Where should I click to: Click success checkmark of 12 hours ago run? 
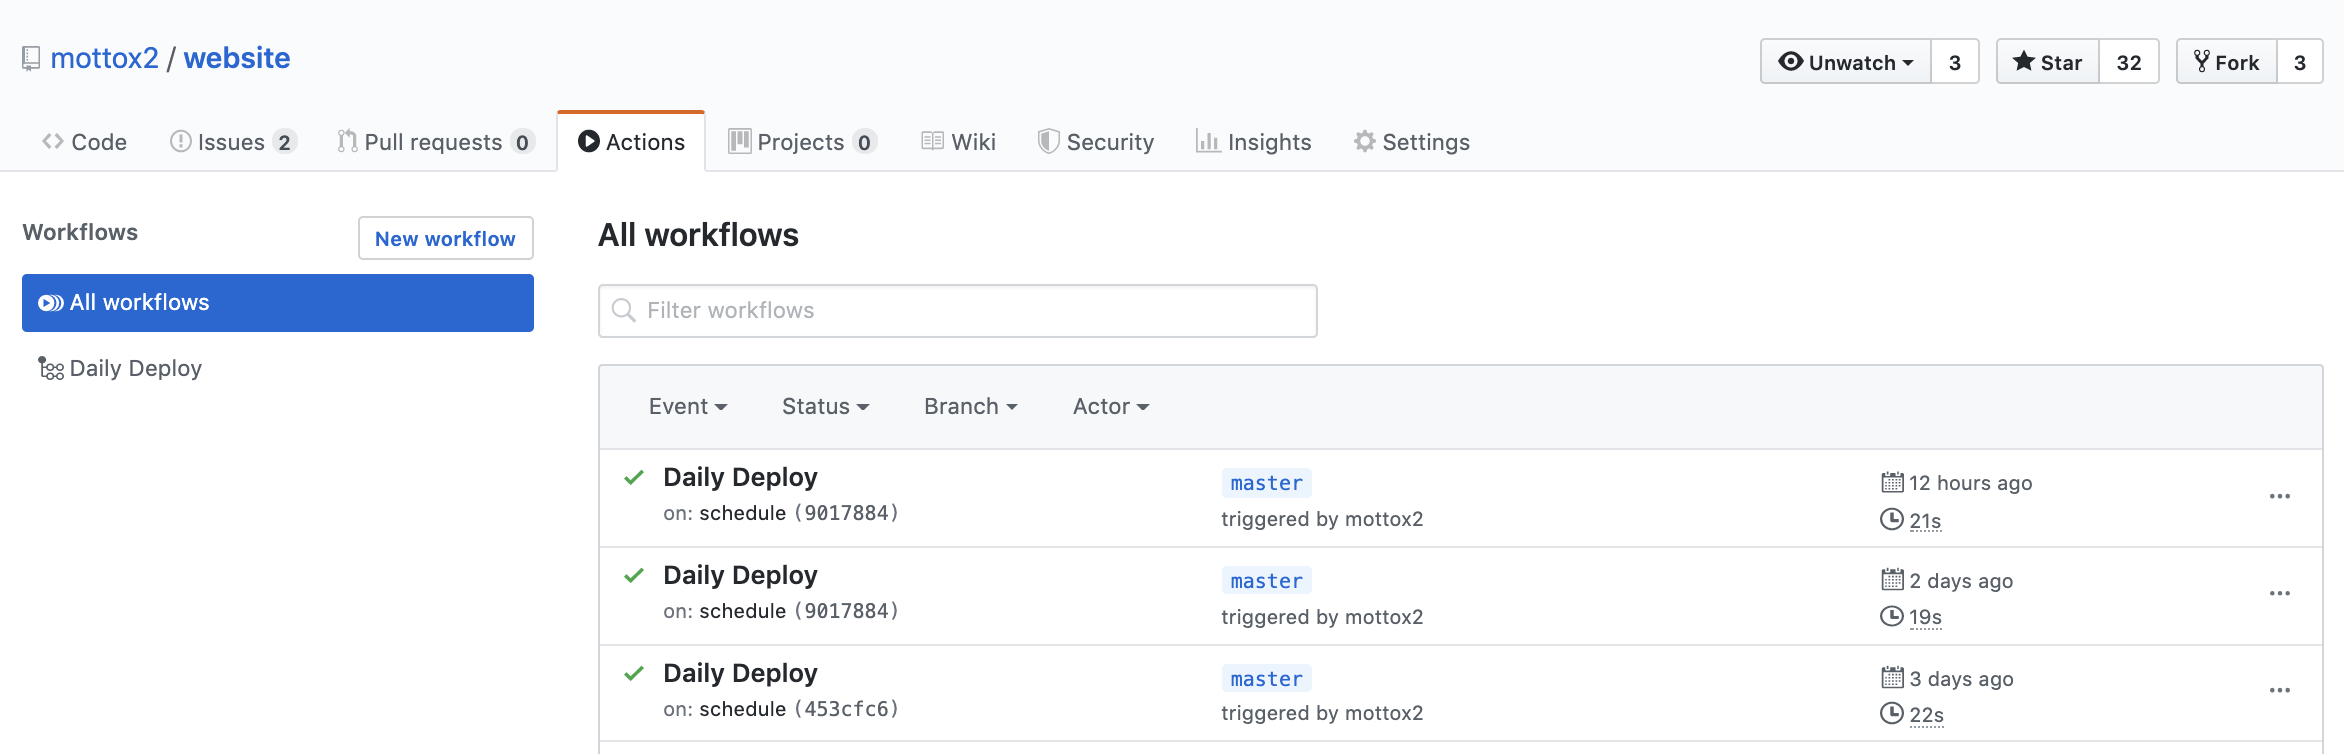click(x=634, y=478)
